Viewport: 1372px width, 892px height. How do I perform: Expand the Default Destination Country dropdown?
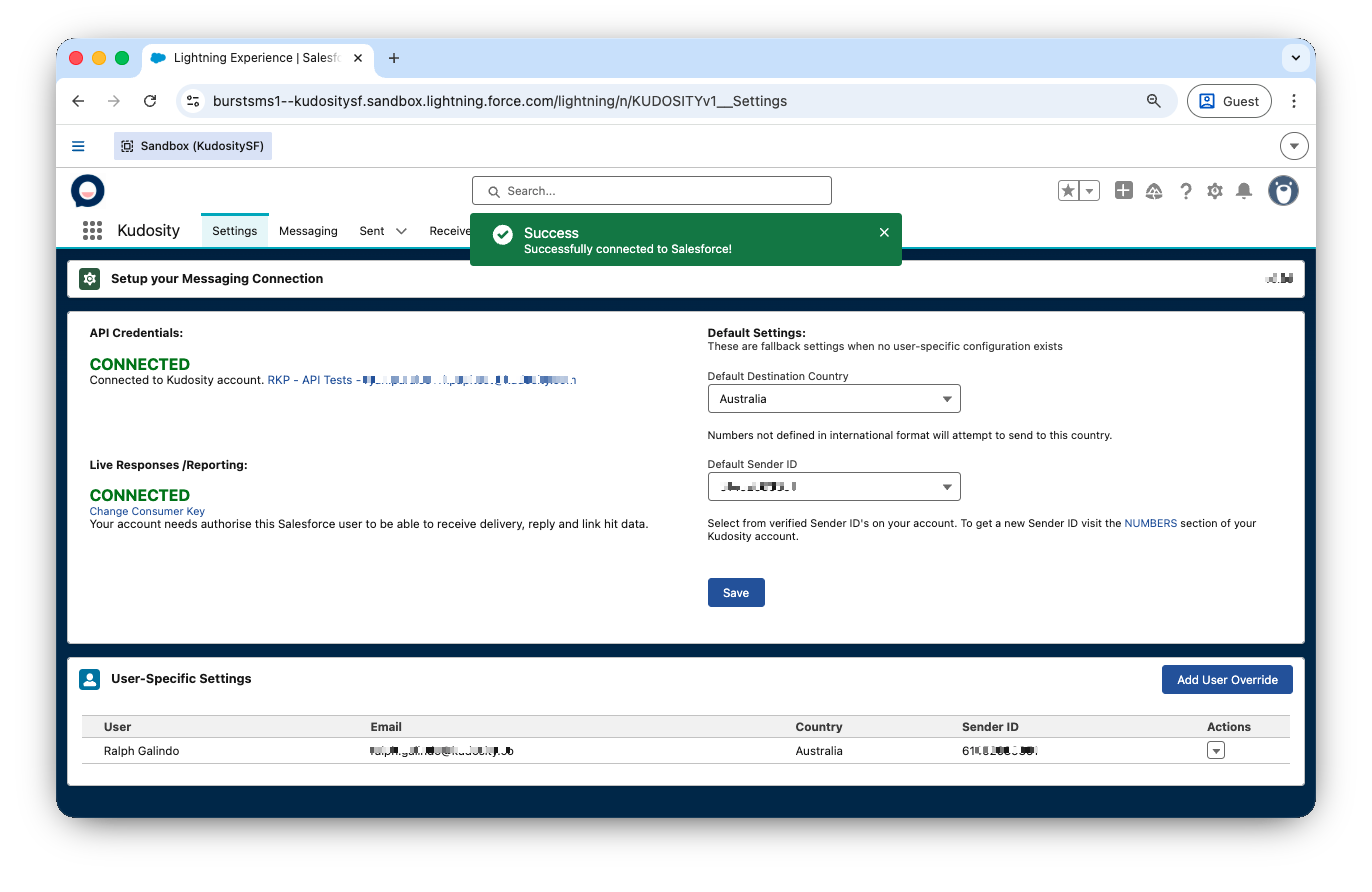(x=833, y=399)
